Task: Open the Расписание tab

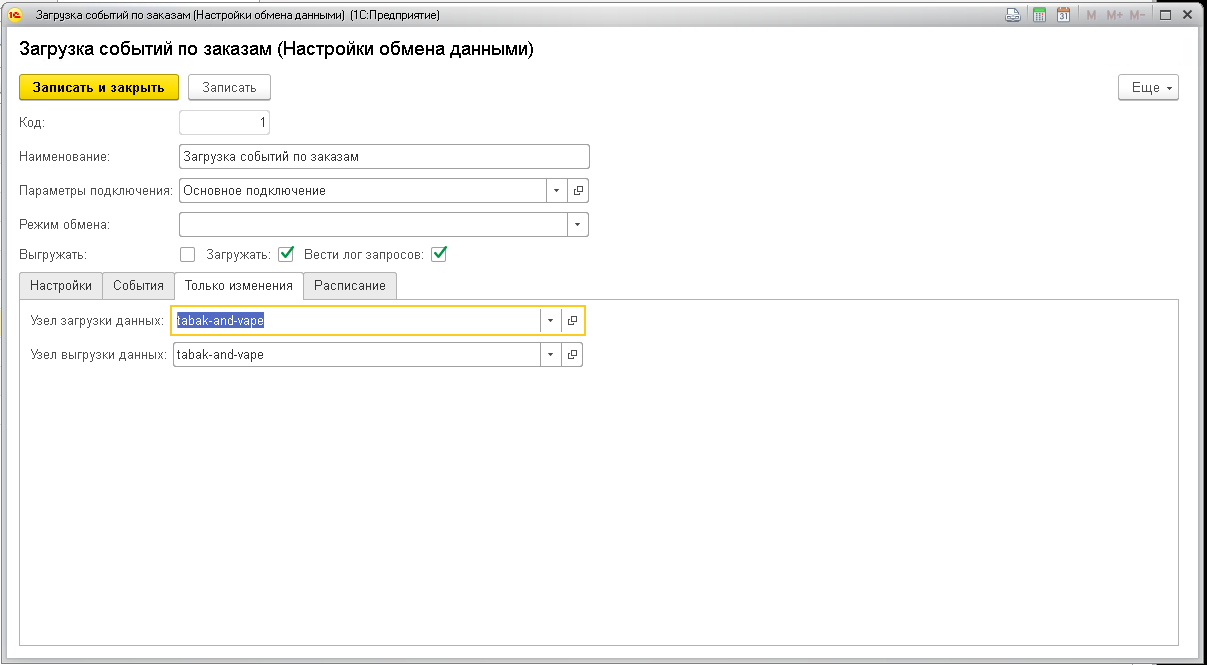Action: [349, 285]
